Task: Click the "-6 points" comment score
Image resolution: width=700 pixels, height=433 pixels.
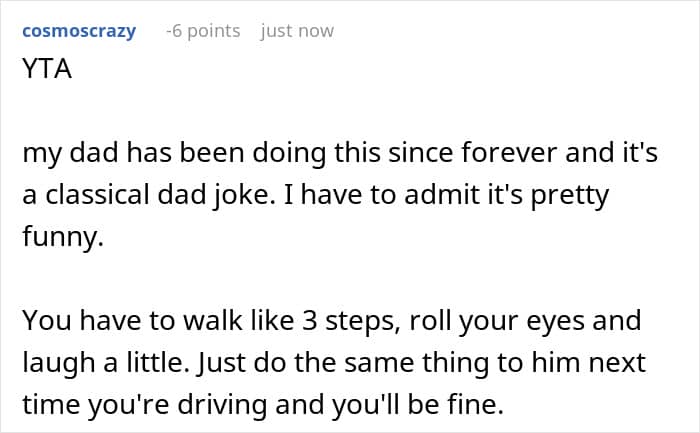Action: [x=203, y=31]
